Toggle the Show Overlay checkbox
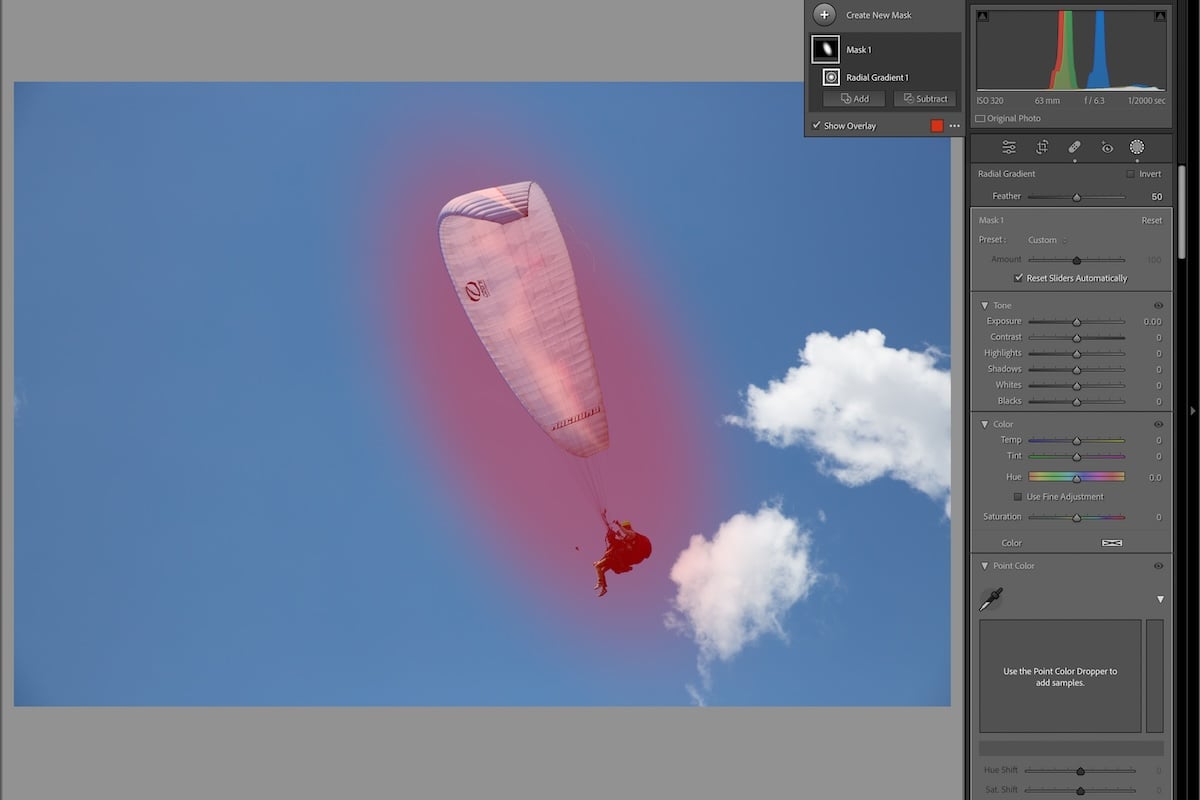This screenshot has height=800, width=1200. pos(817,125)
